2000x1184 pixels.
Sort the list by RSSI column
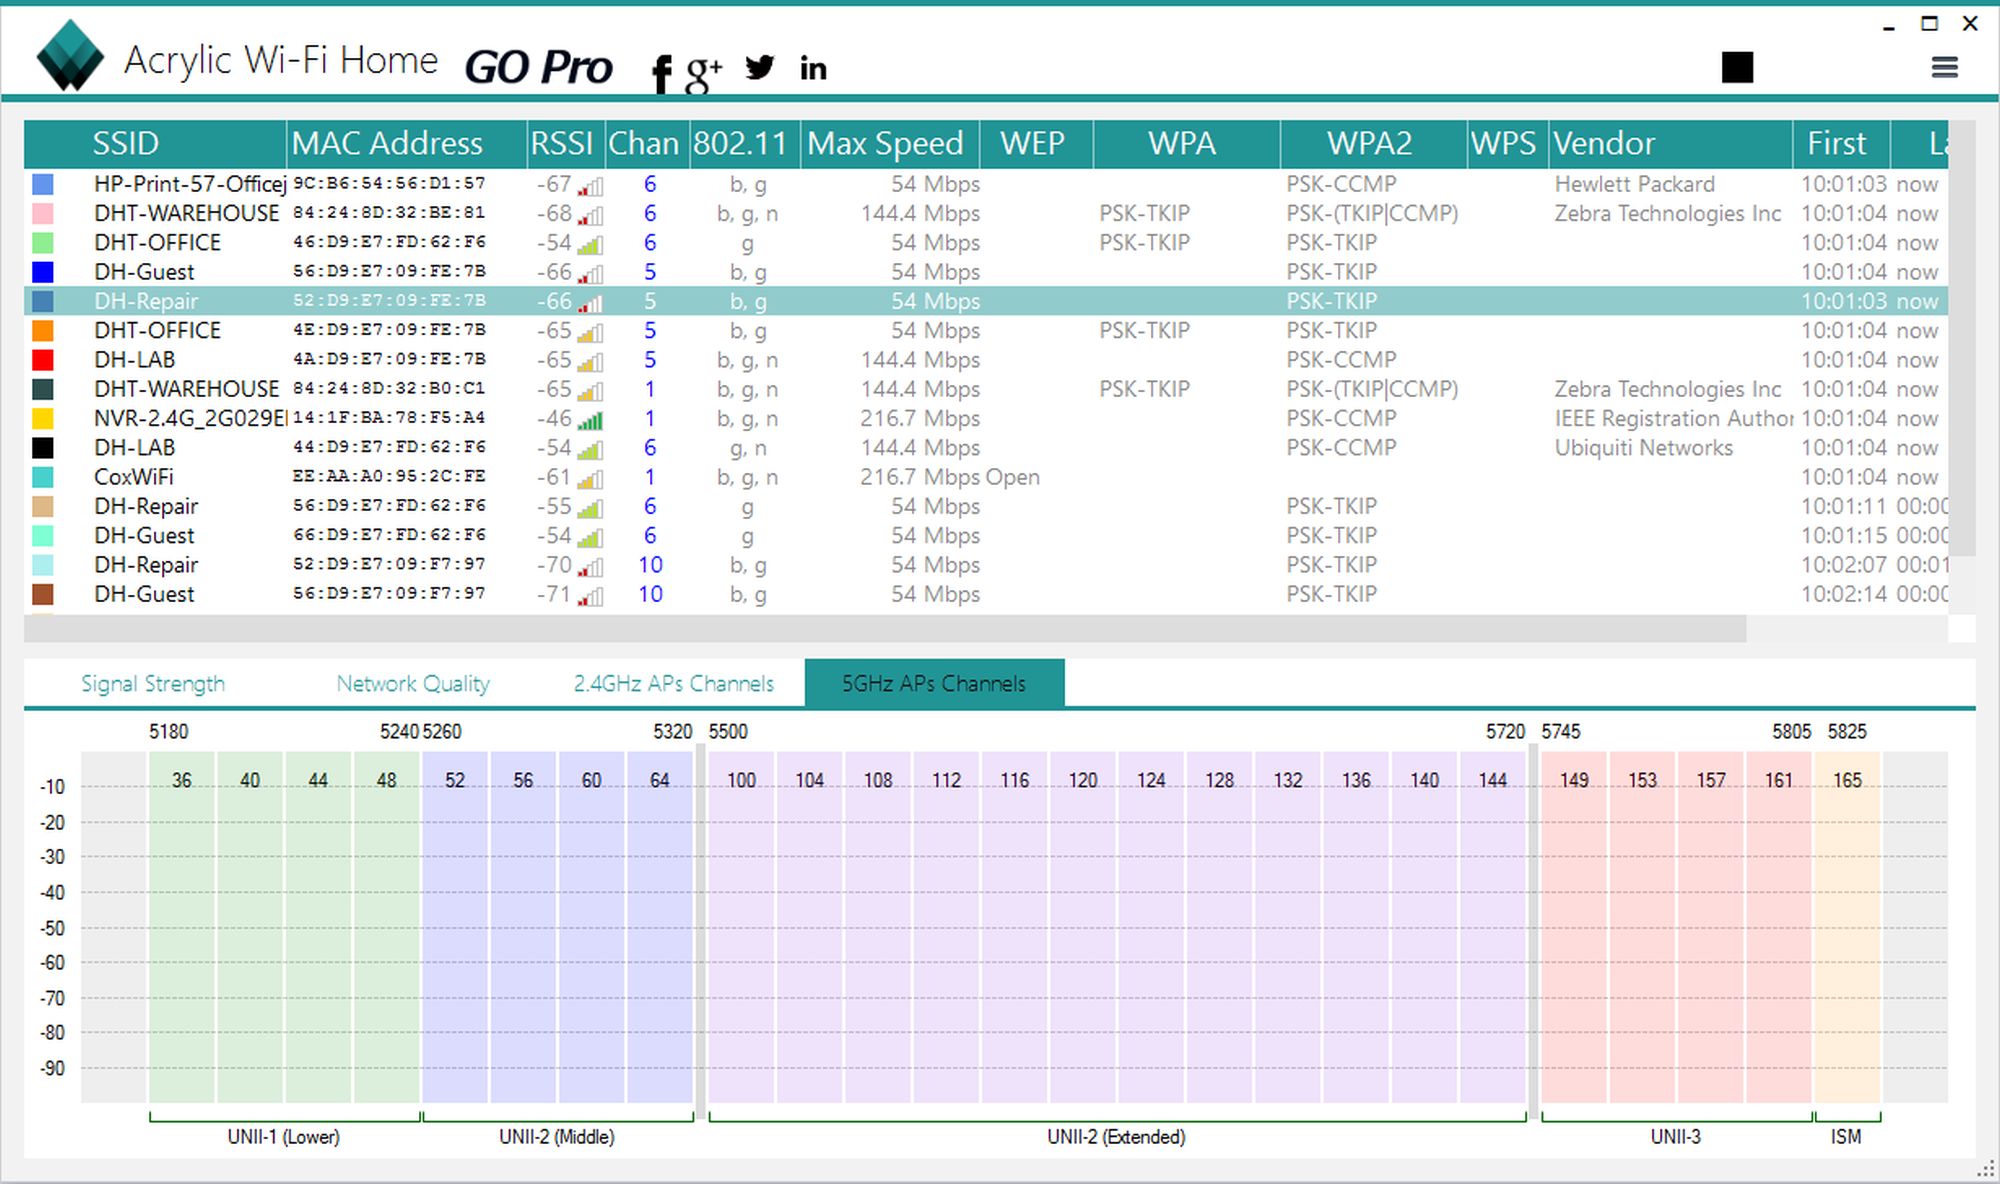pyautogui.click(x=561, y=144)
